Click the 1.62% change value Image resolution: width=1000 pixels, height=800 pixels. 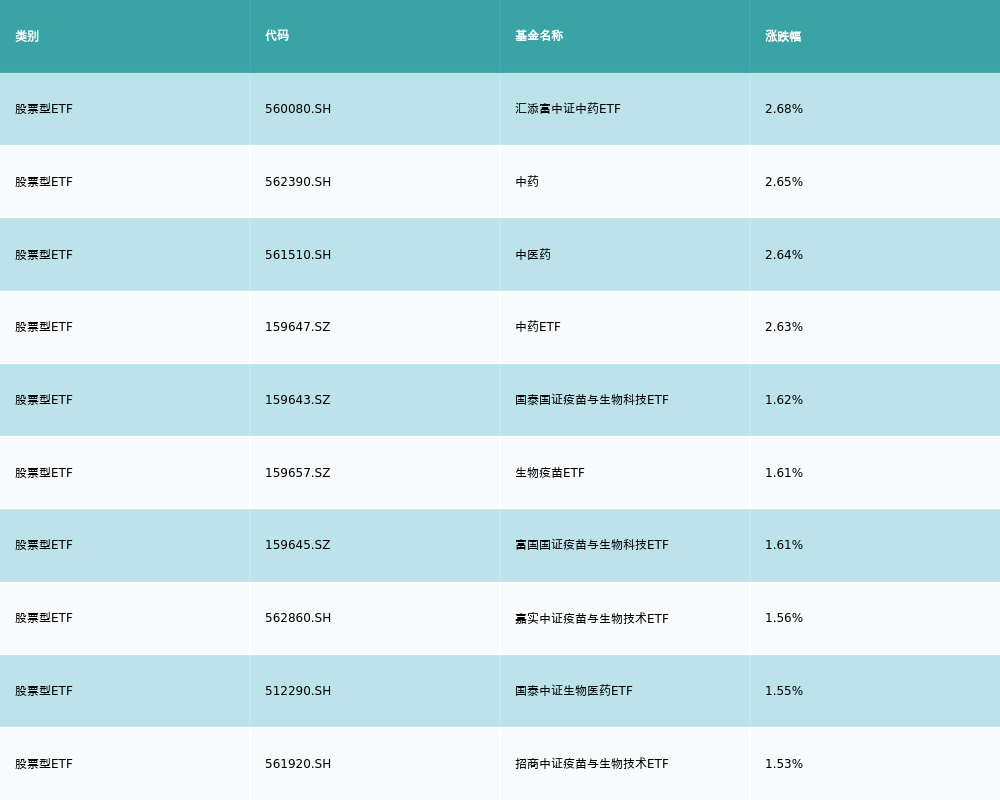click(x=784, y=400)
